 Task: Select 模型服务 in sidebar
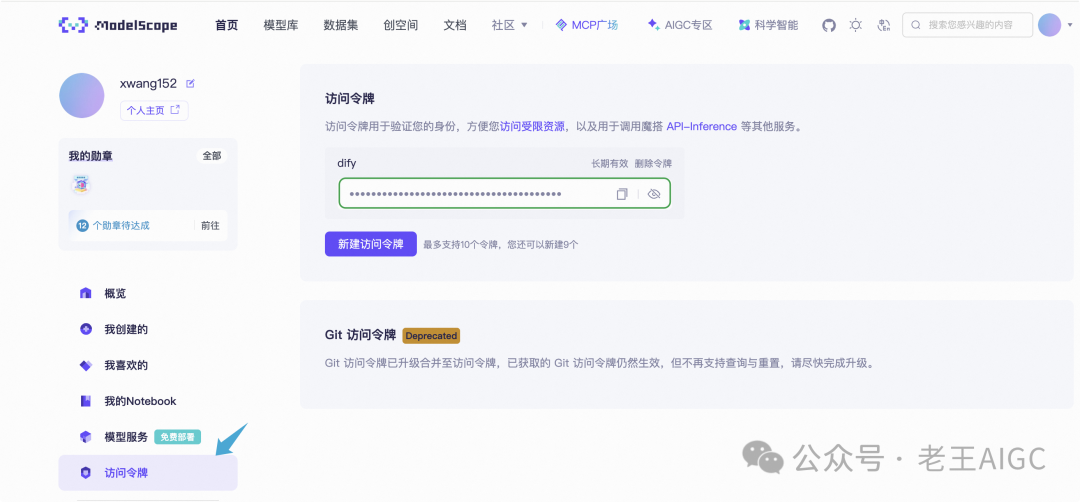pyautogui.click(x=148, y=437)
